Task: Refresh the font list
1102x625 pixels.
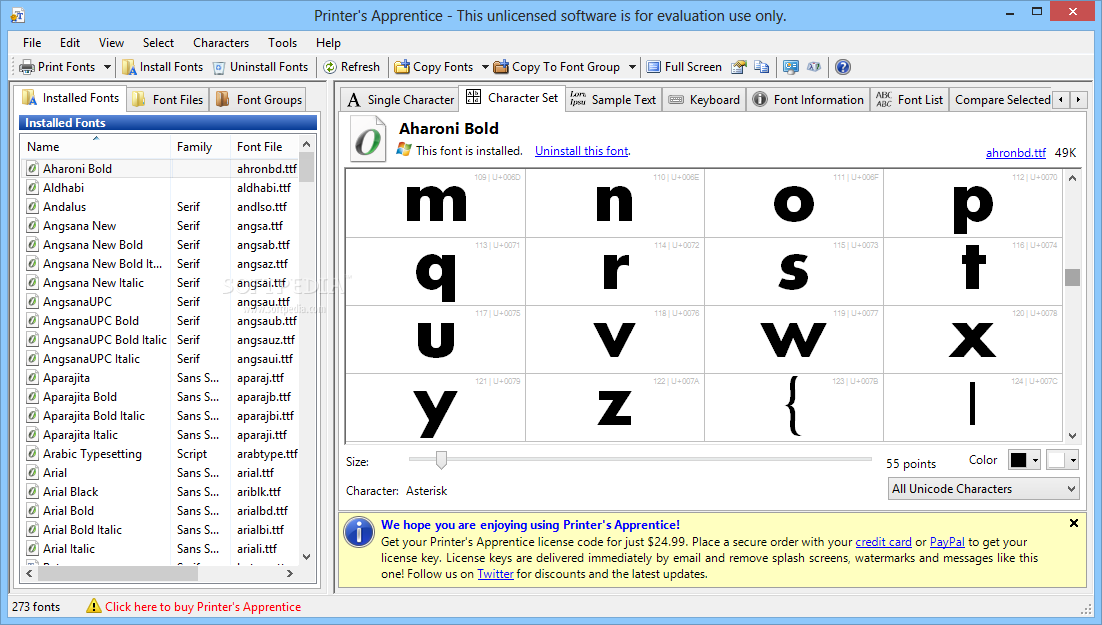Action: pyautogui.click(x=351, y=67)
